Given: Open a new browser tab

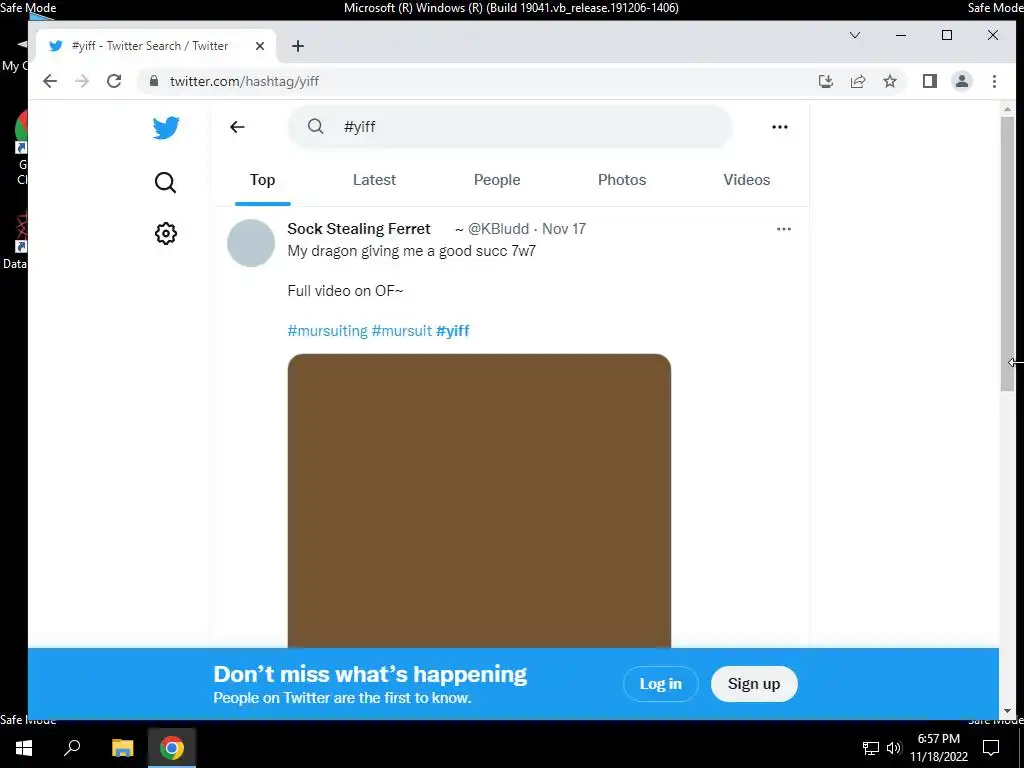Looking at the screenshot, I should pyautogui.click(x=298, y=46).
